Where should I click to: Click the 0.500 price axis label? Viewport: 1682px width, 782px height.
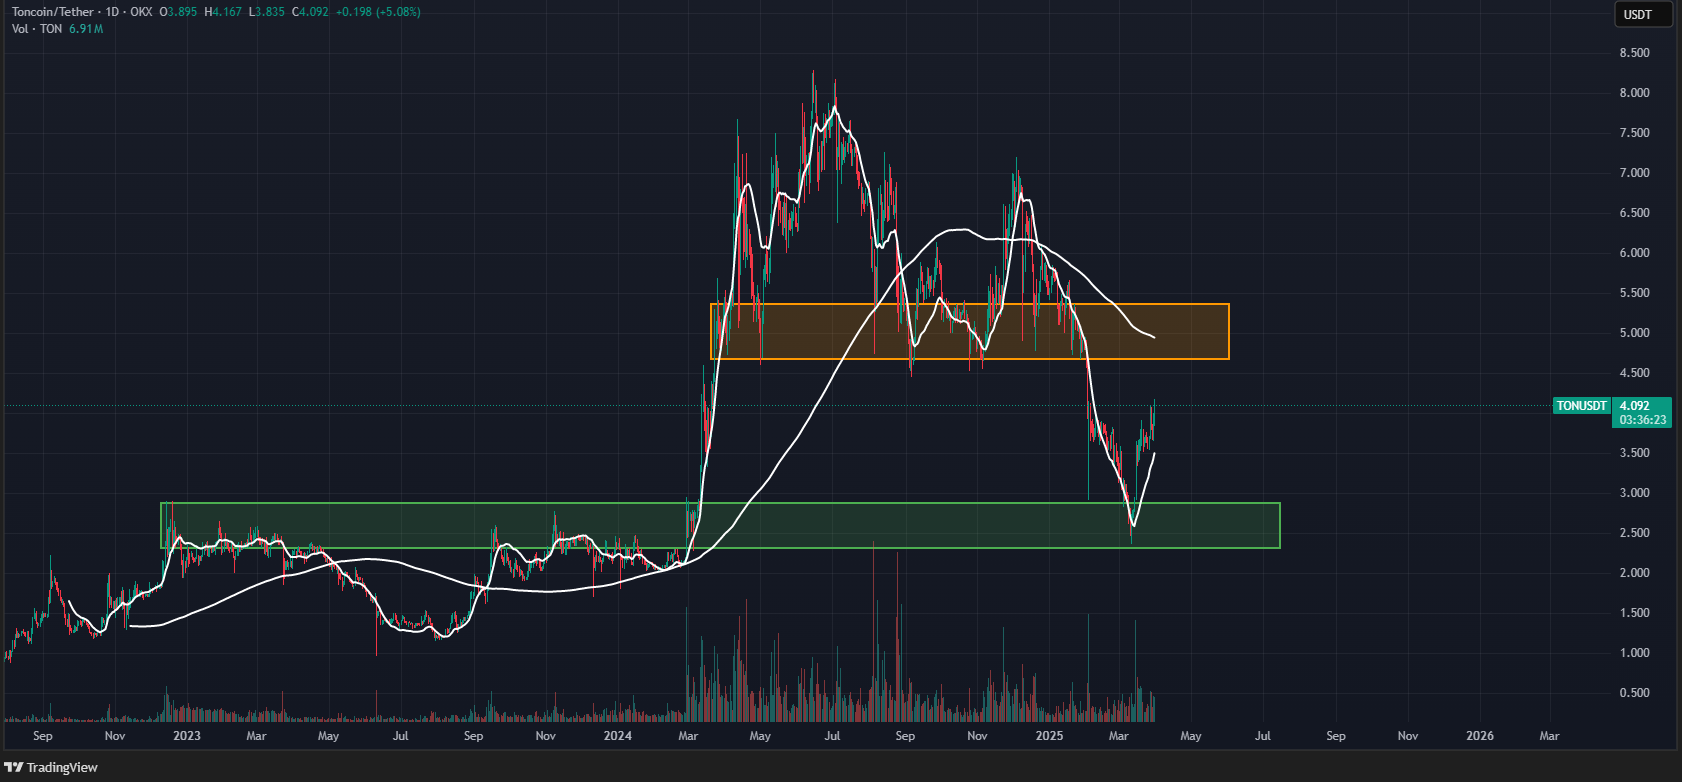coord(1634,693)
